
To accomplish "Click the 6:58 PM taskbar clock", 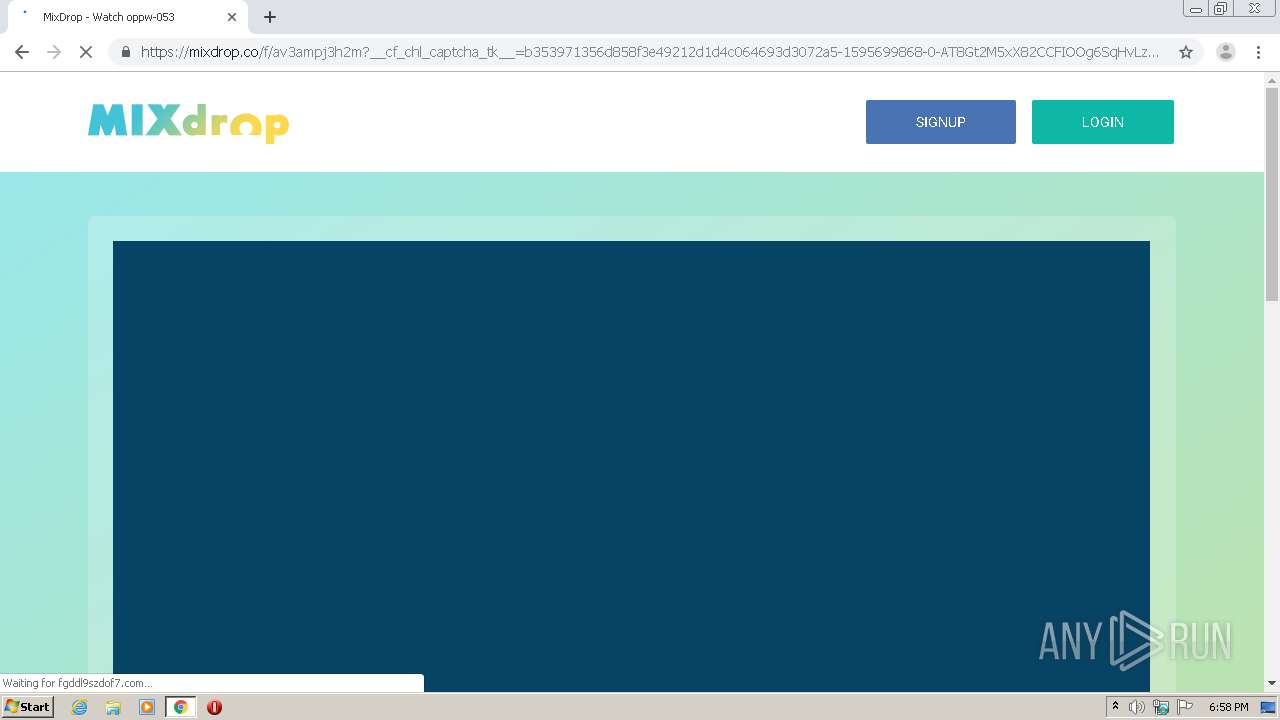I will click(x=1228, y=707).
